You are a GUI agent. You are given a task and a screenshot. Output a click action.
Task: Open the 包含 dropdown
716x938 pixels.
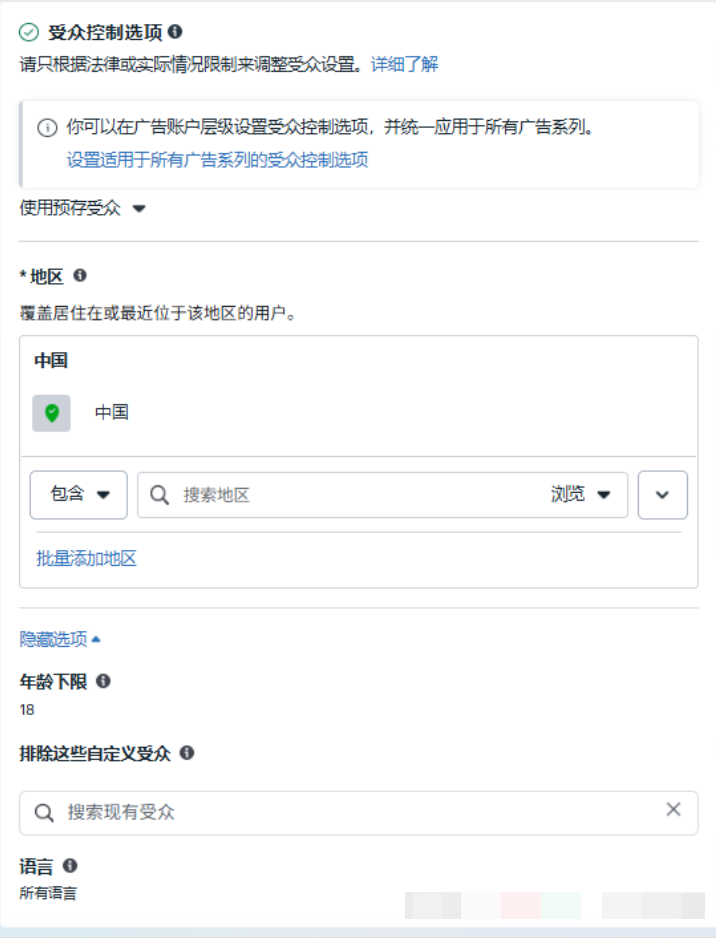pos(79,495)
